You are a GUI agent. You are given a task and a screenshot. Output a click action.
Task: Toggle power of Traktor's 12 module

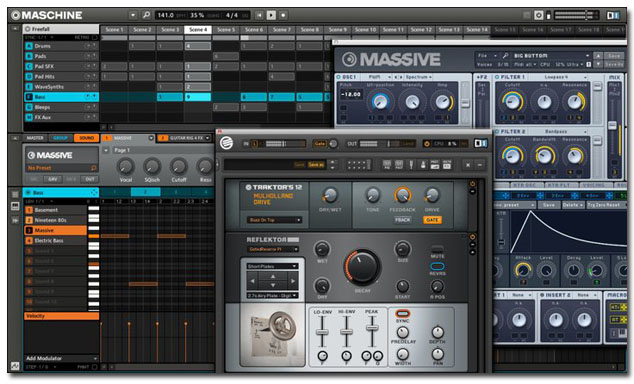coord(472,184)
